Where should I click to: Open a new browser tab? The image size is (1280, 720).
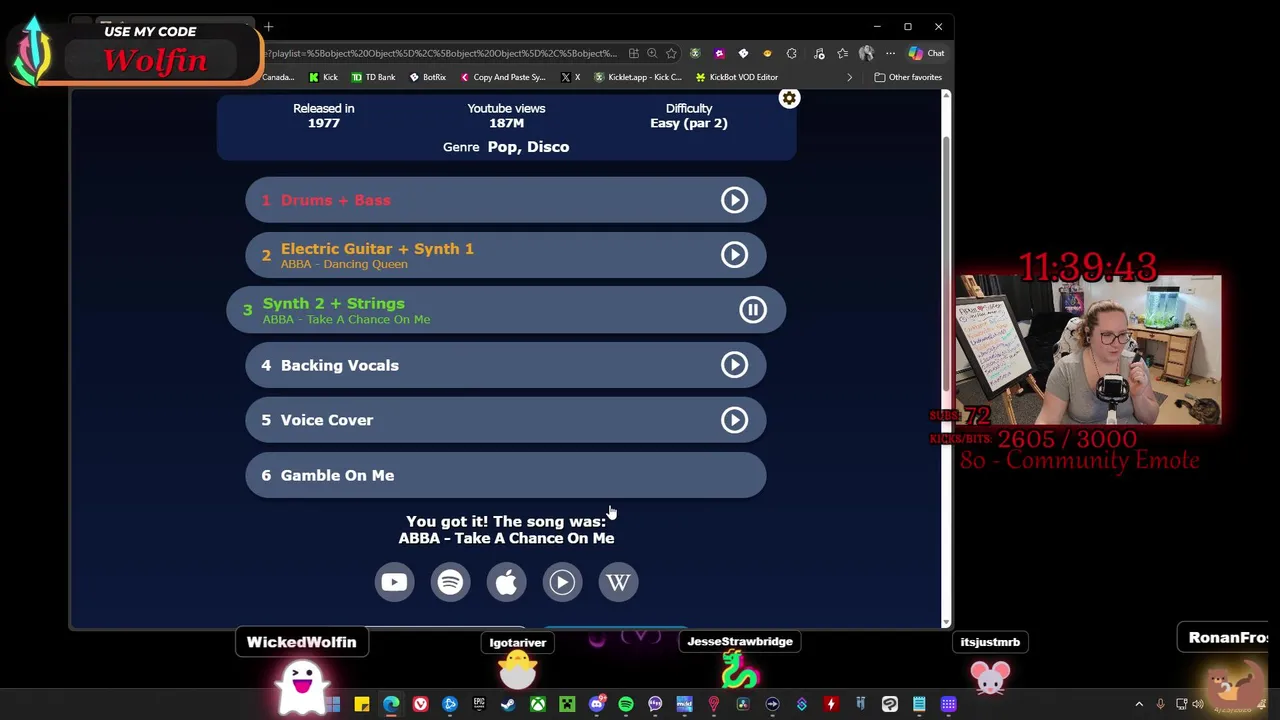[268, 27]
